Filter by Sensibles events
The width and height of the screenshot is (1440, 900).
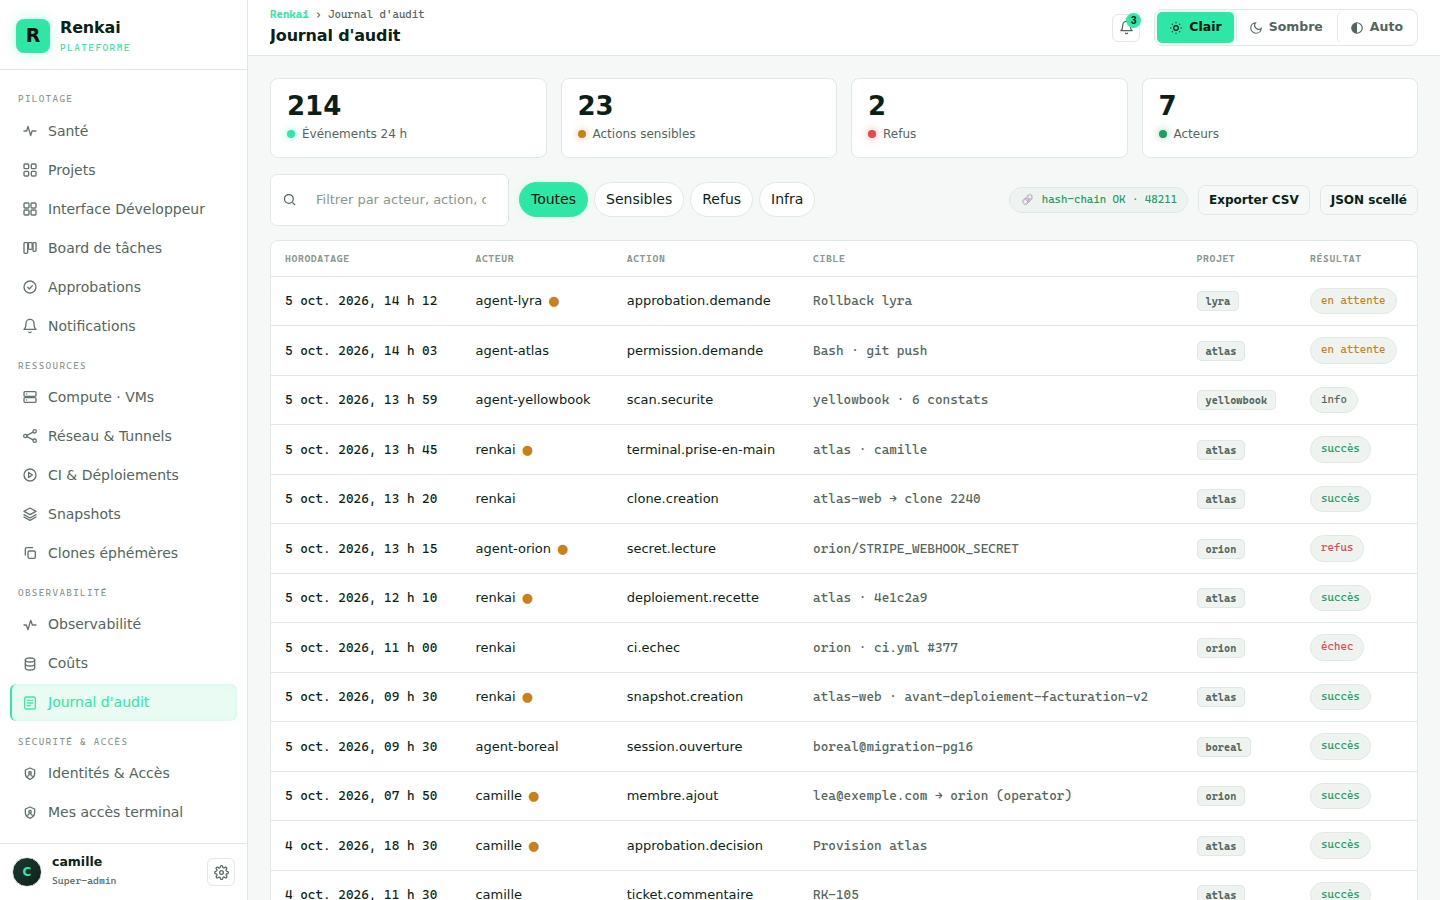[639, 199]
